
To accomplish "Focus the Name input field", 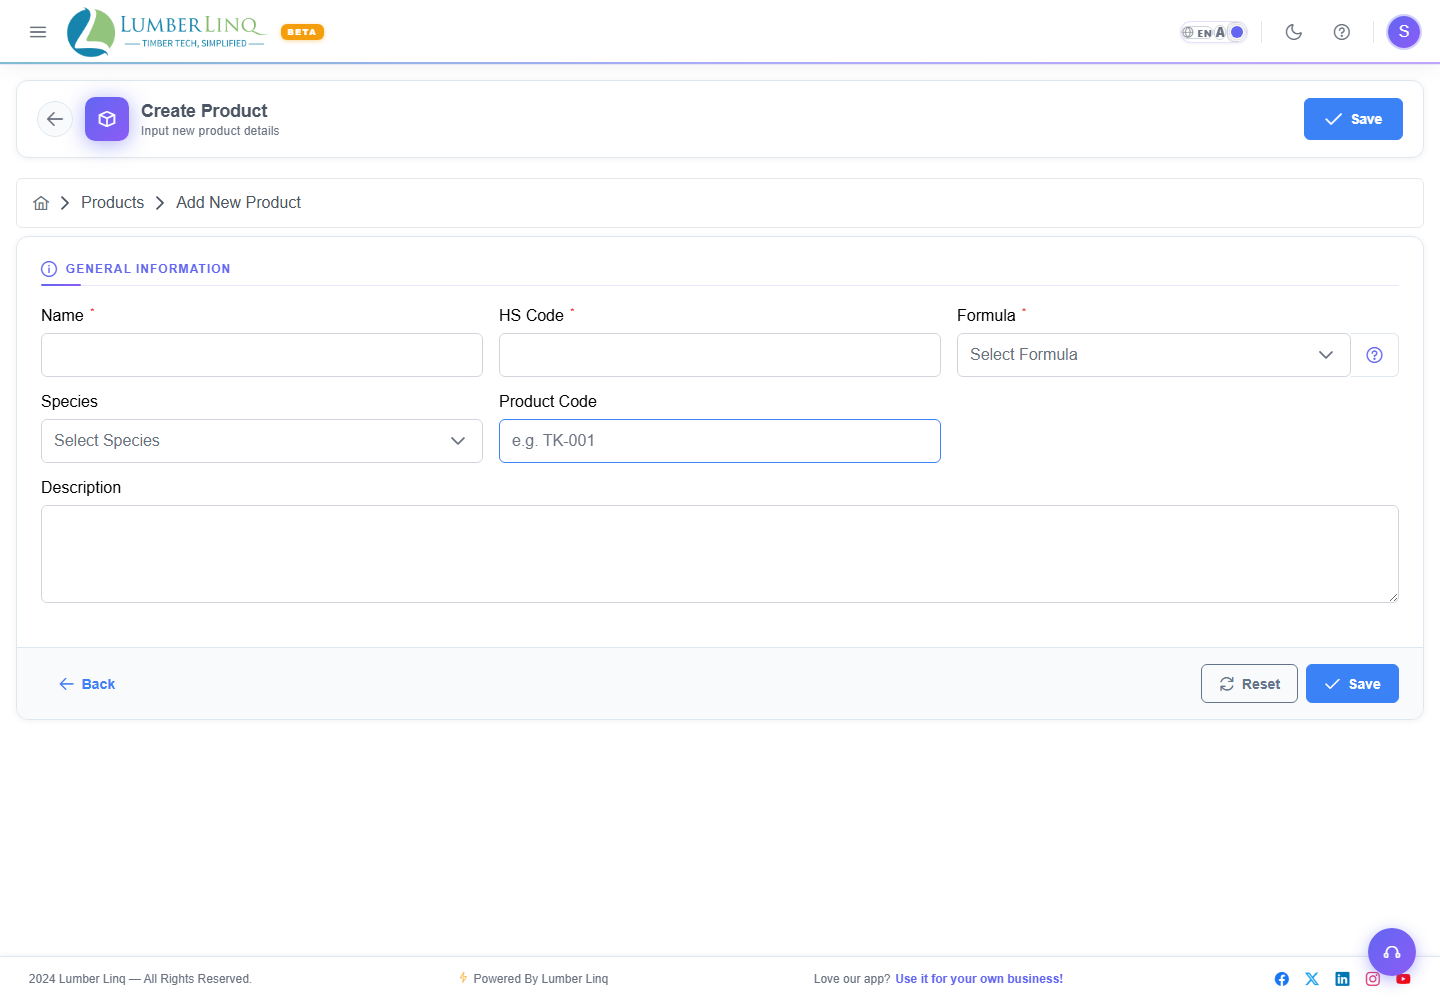I will point(262,355).
